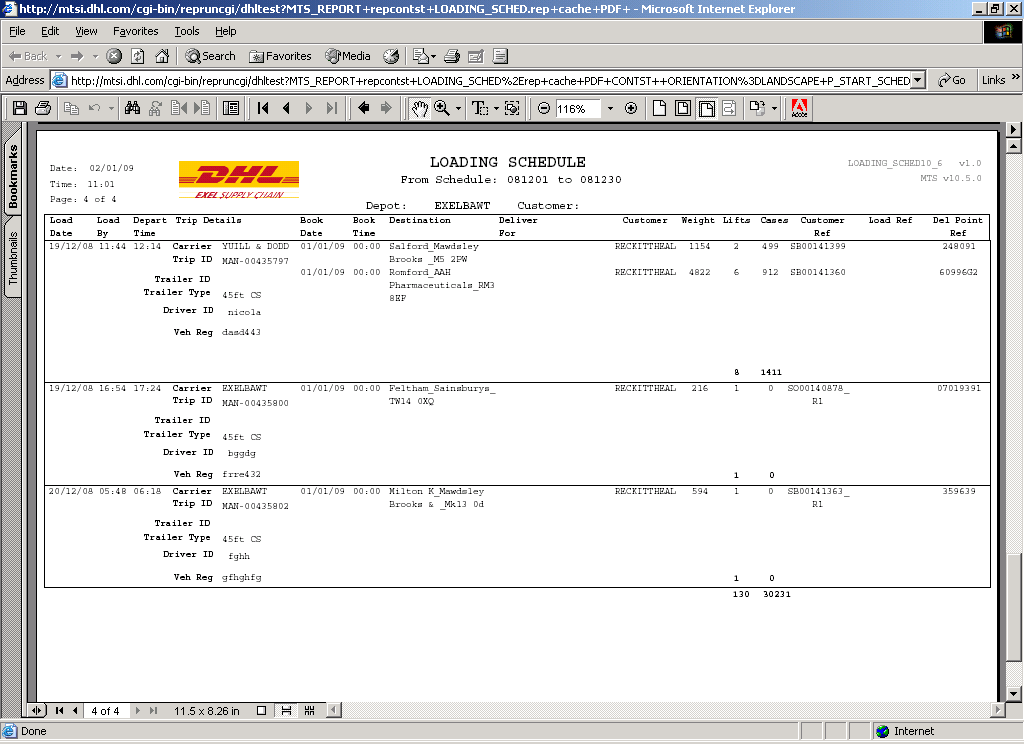Open the File menu
1024x744 pixels.
click(x=17, y=31)
